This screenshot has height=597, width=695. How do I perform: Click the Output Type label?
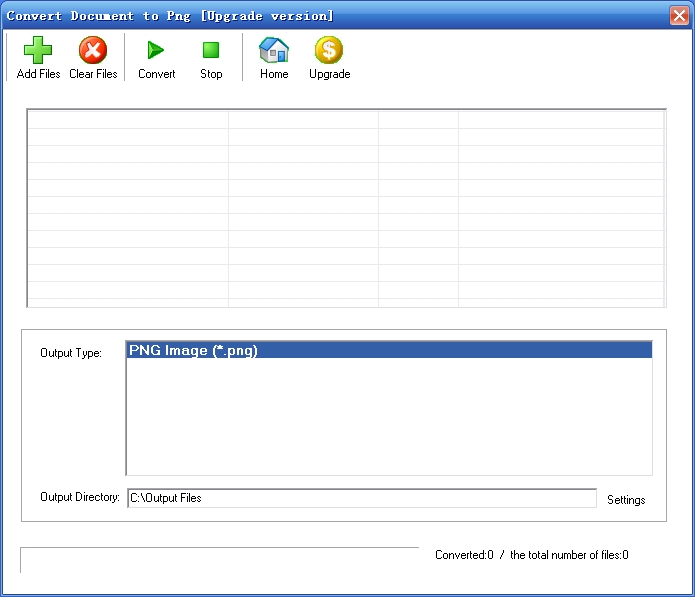pos(71,353)
